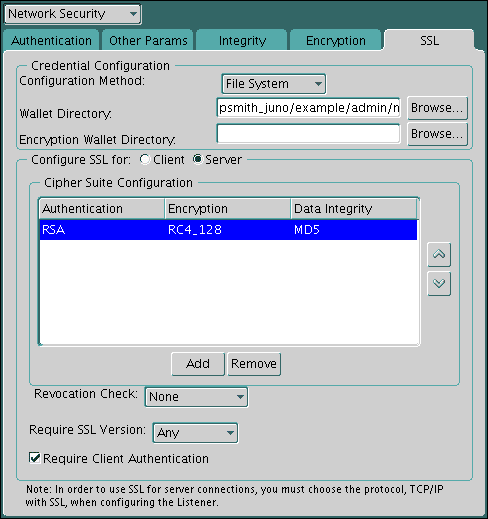The image size is (488, 519).
Task: Move selected cipher suite down
Action: tap(439, 284)
